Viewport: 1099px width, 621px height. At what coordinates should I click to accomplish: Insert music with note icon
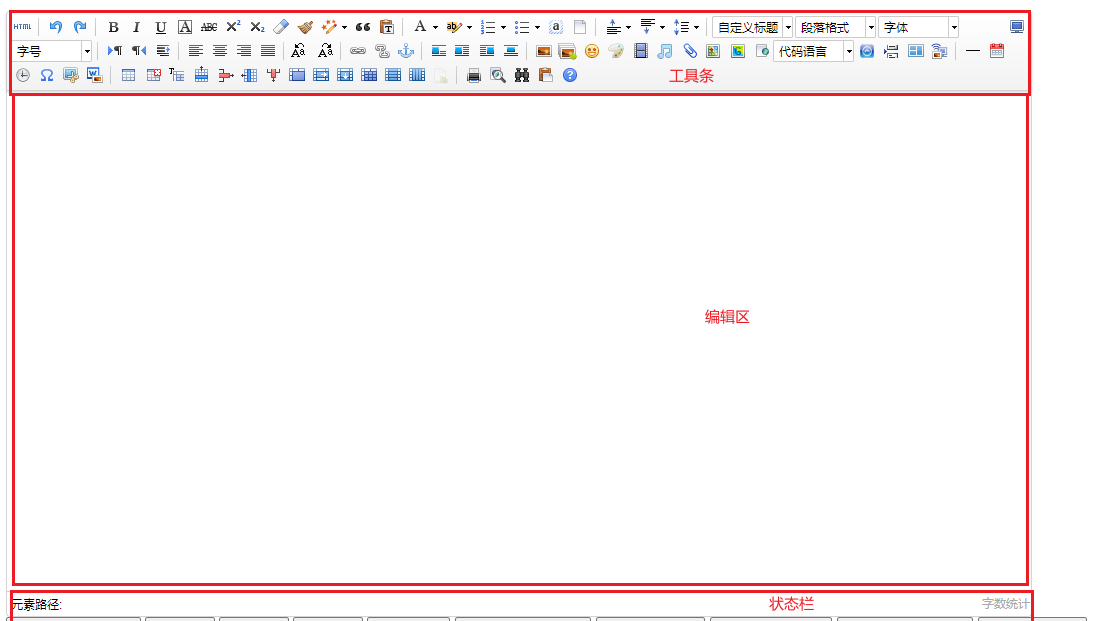pos(664,51)
